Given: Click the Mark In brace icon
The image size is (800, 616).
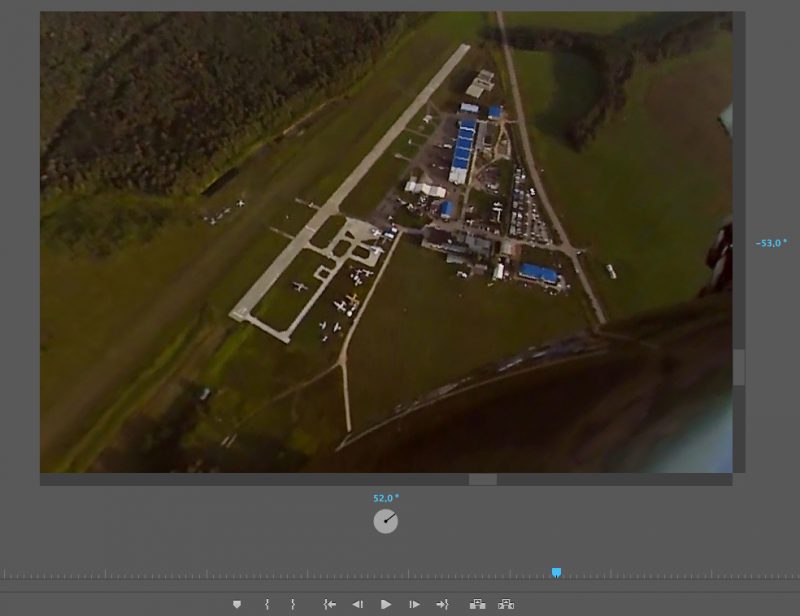Looking at the screenshot, I should click(267, 604).
